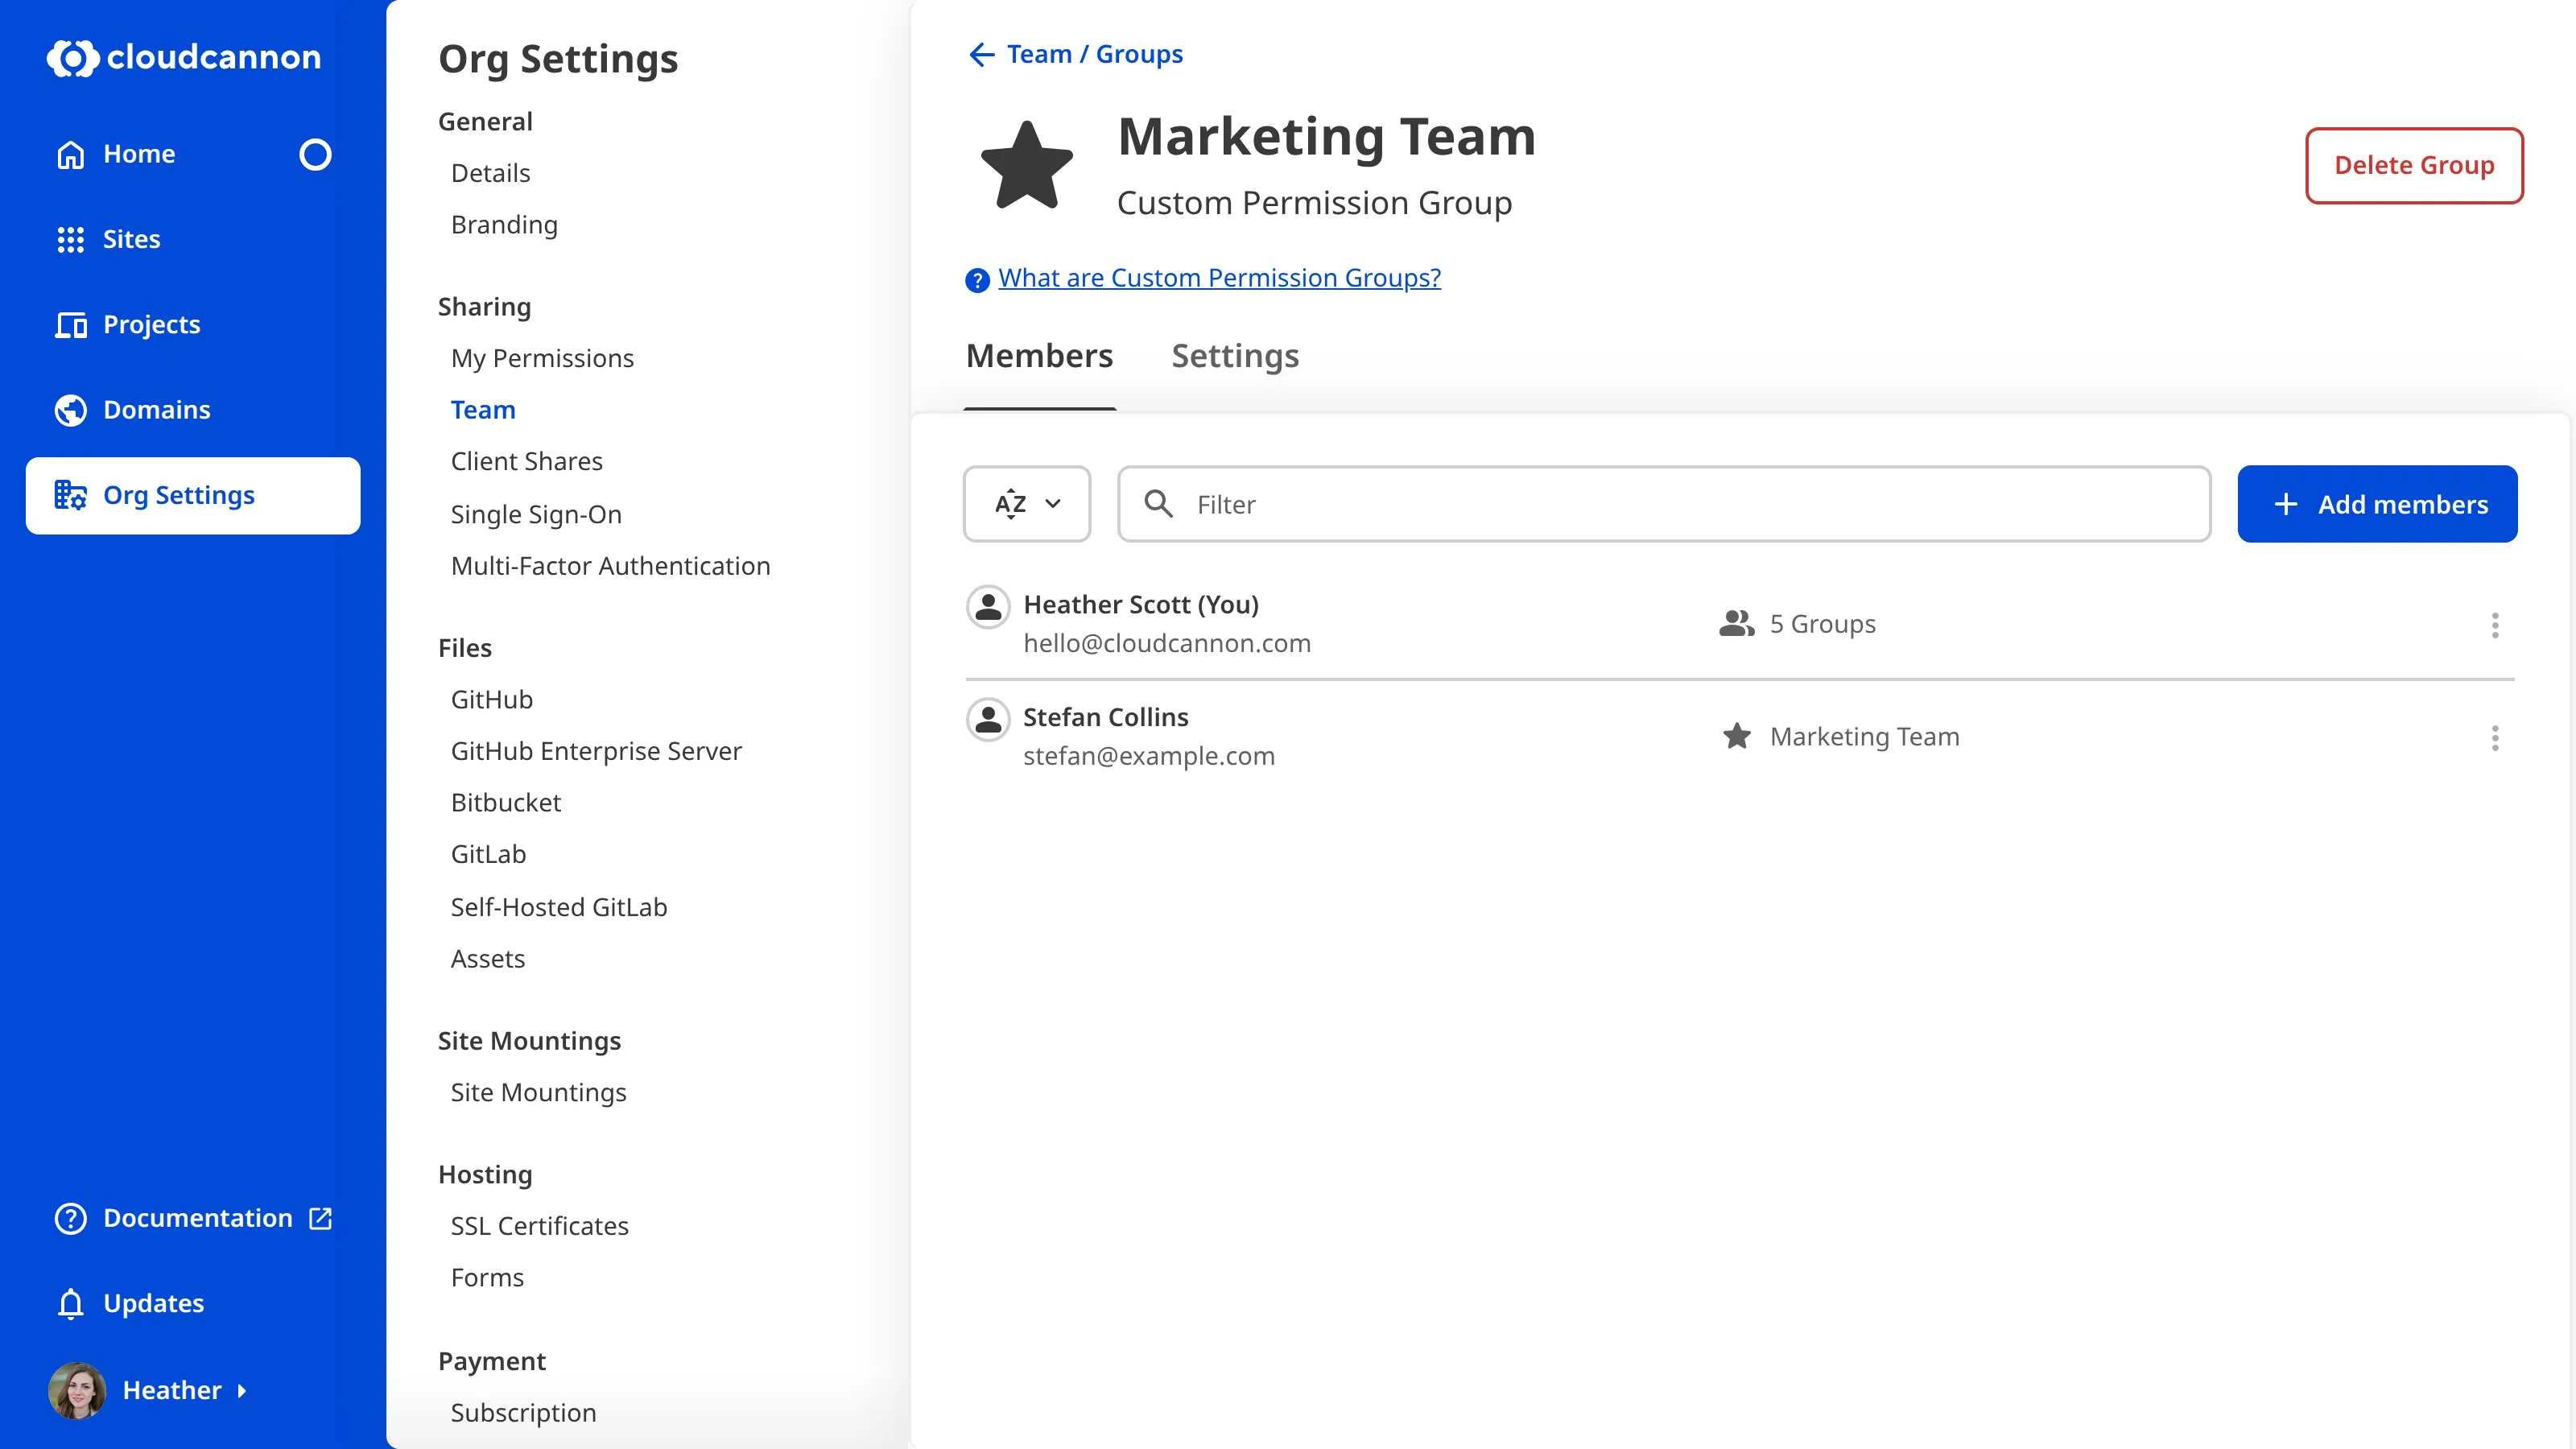Click the Projects devices icon

(x=70, y=325)
